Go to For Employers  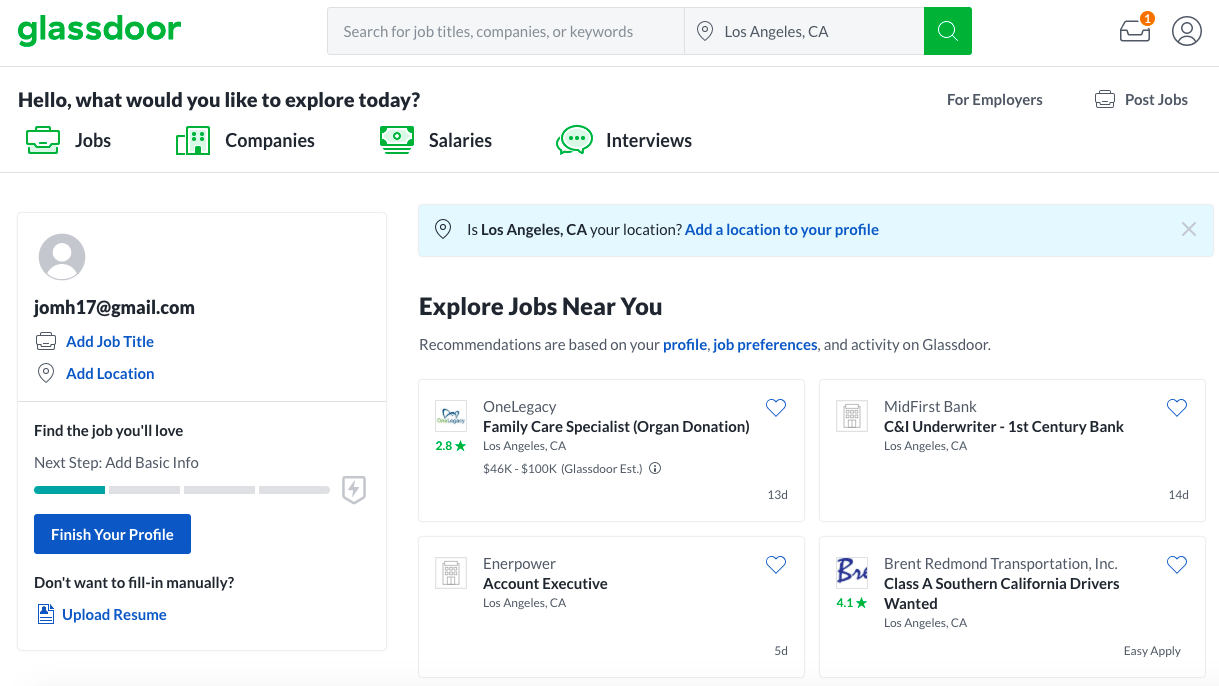995,100
